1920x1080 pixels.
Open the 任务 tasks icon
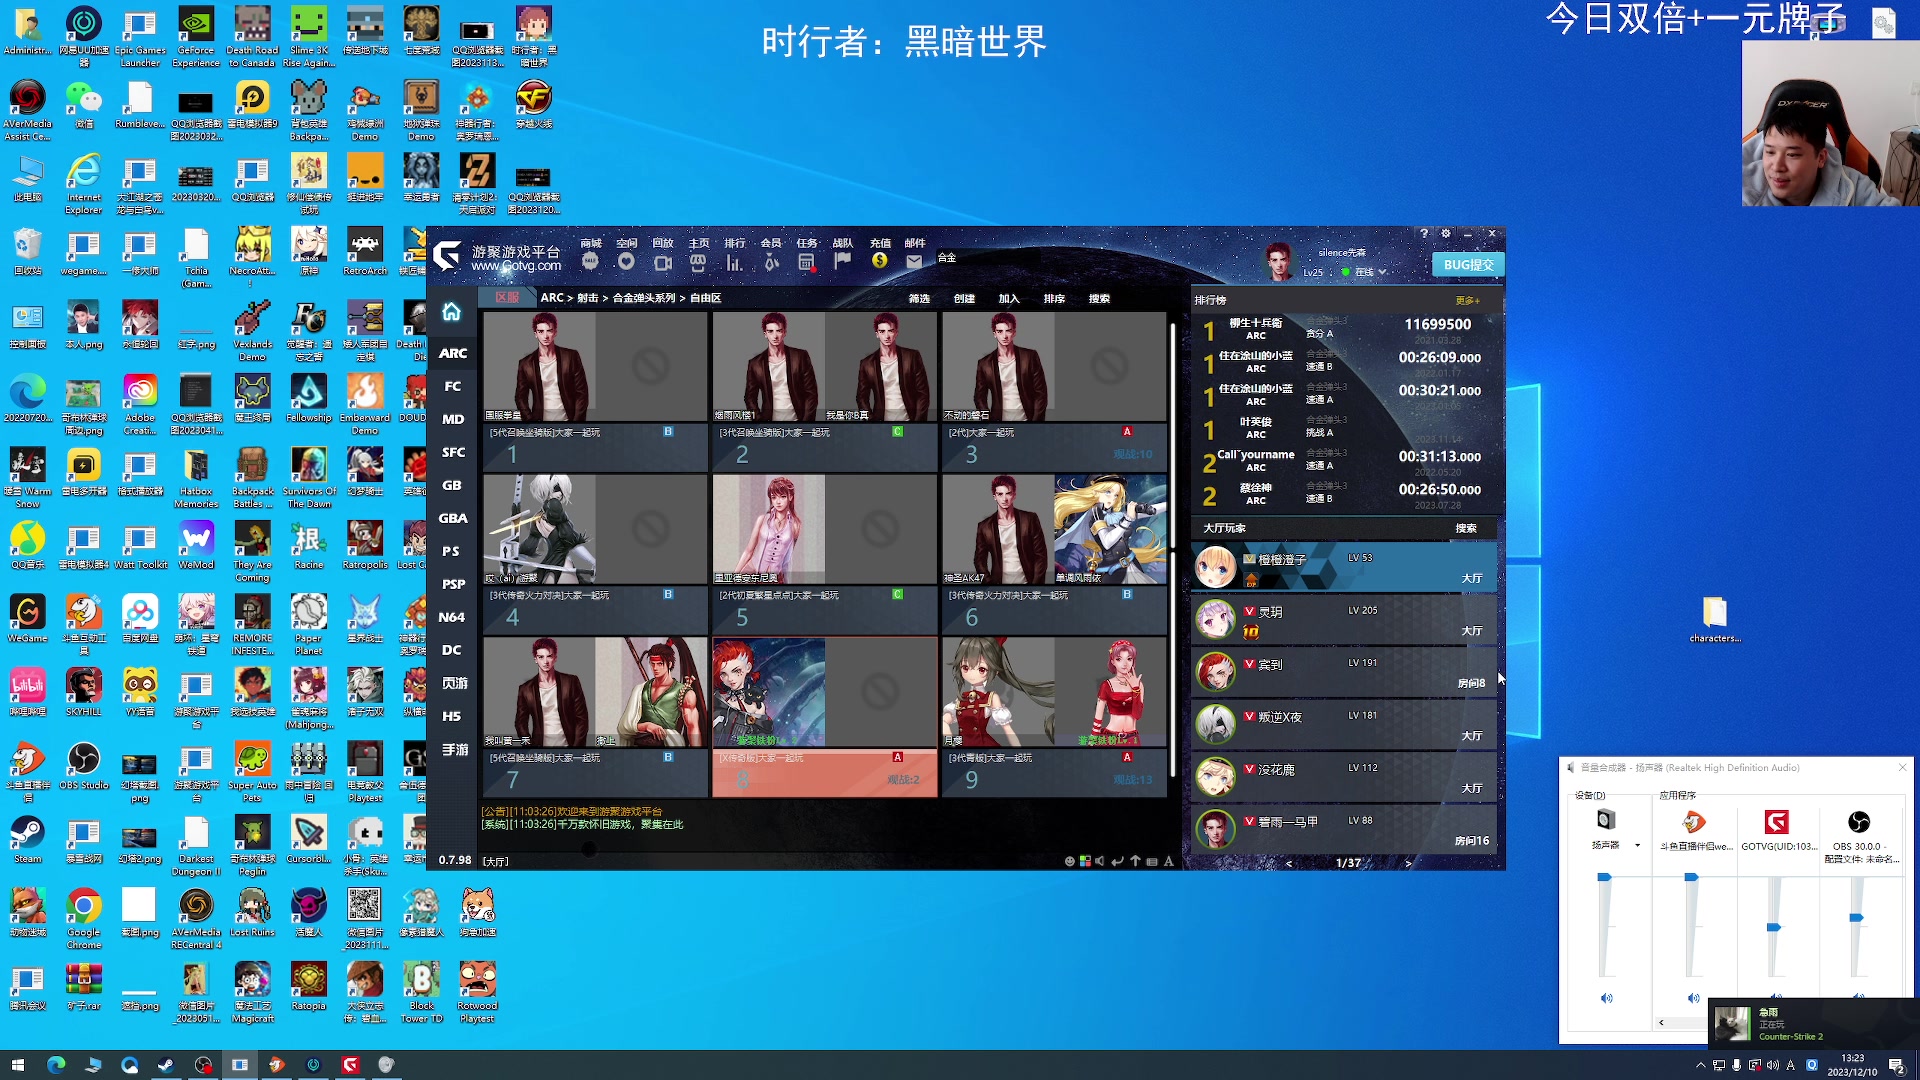806,262
